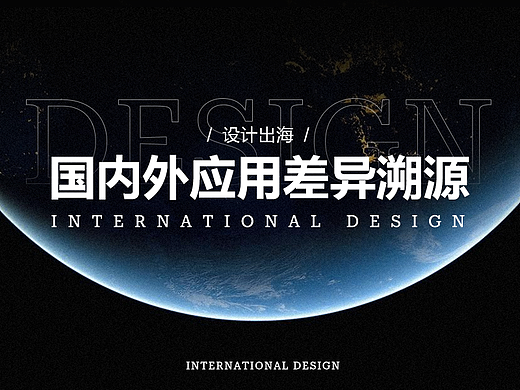Viewport: 520px width, 390px height.
Task: Click the '设计出海' subtitle text
Action: (x=258, y=135)
